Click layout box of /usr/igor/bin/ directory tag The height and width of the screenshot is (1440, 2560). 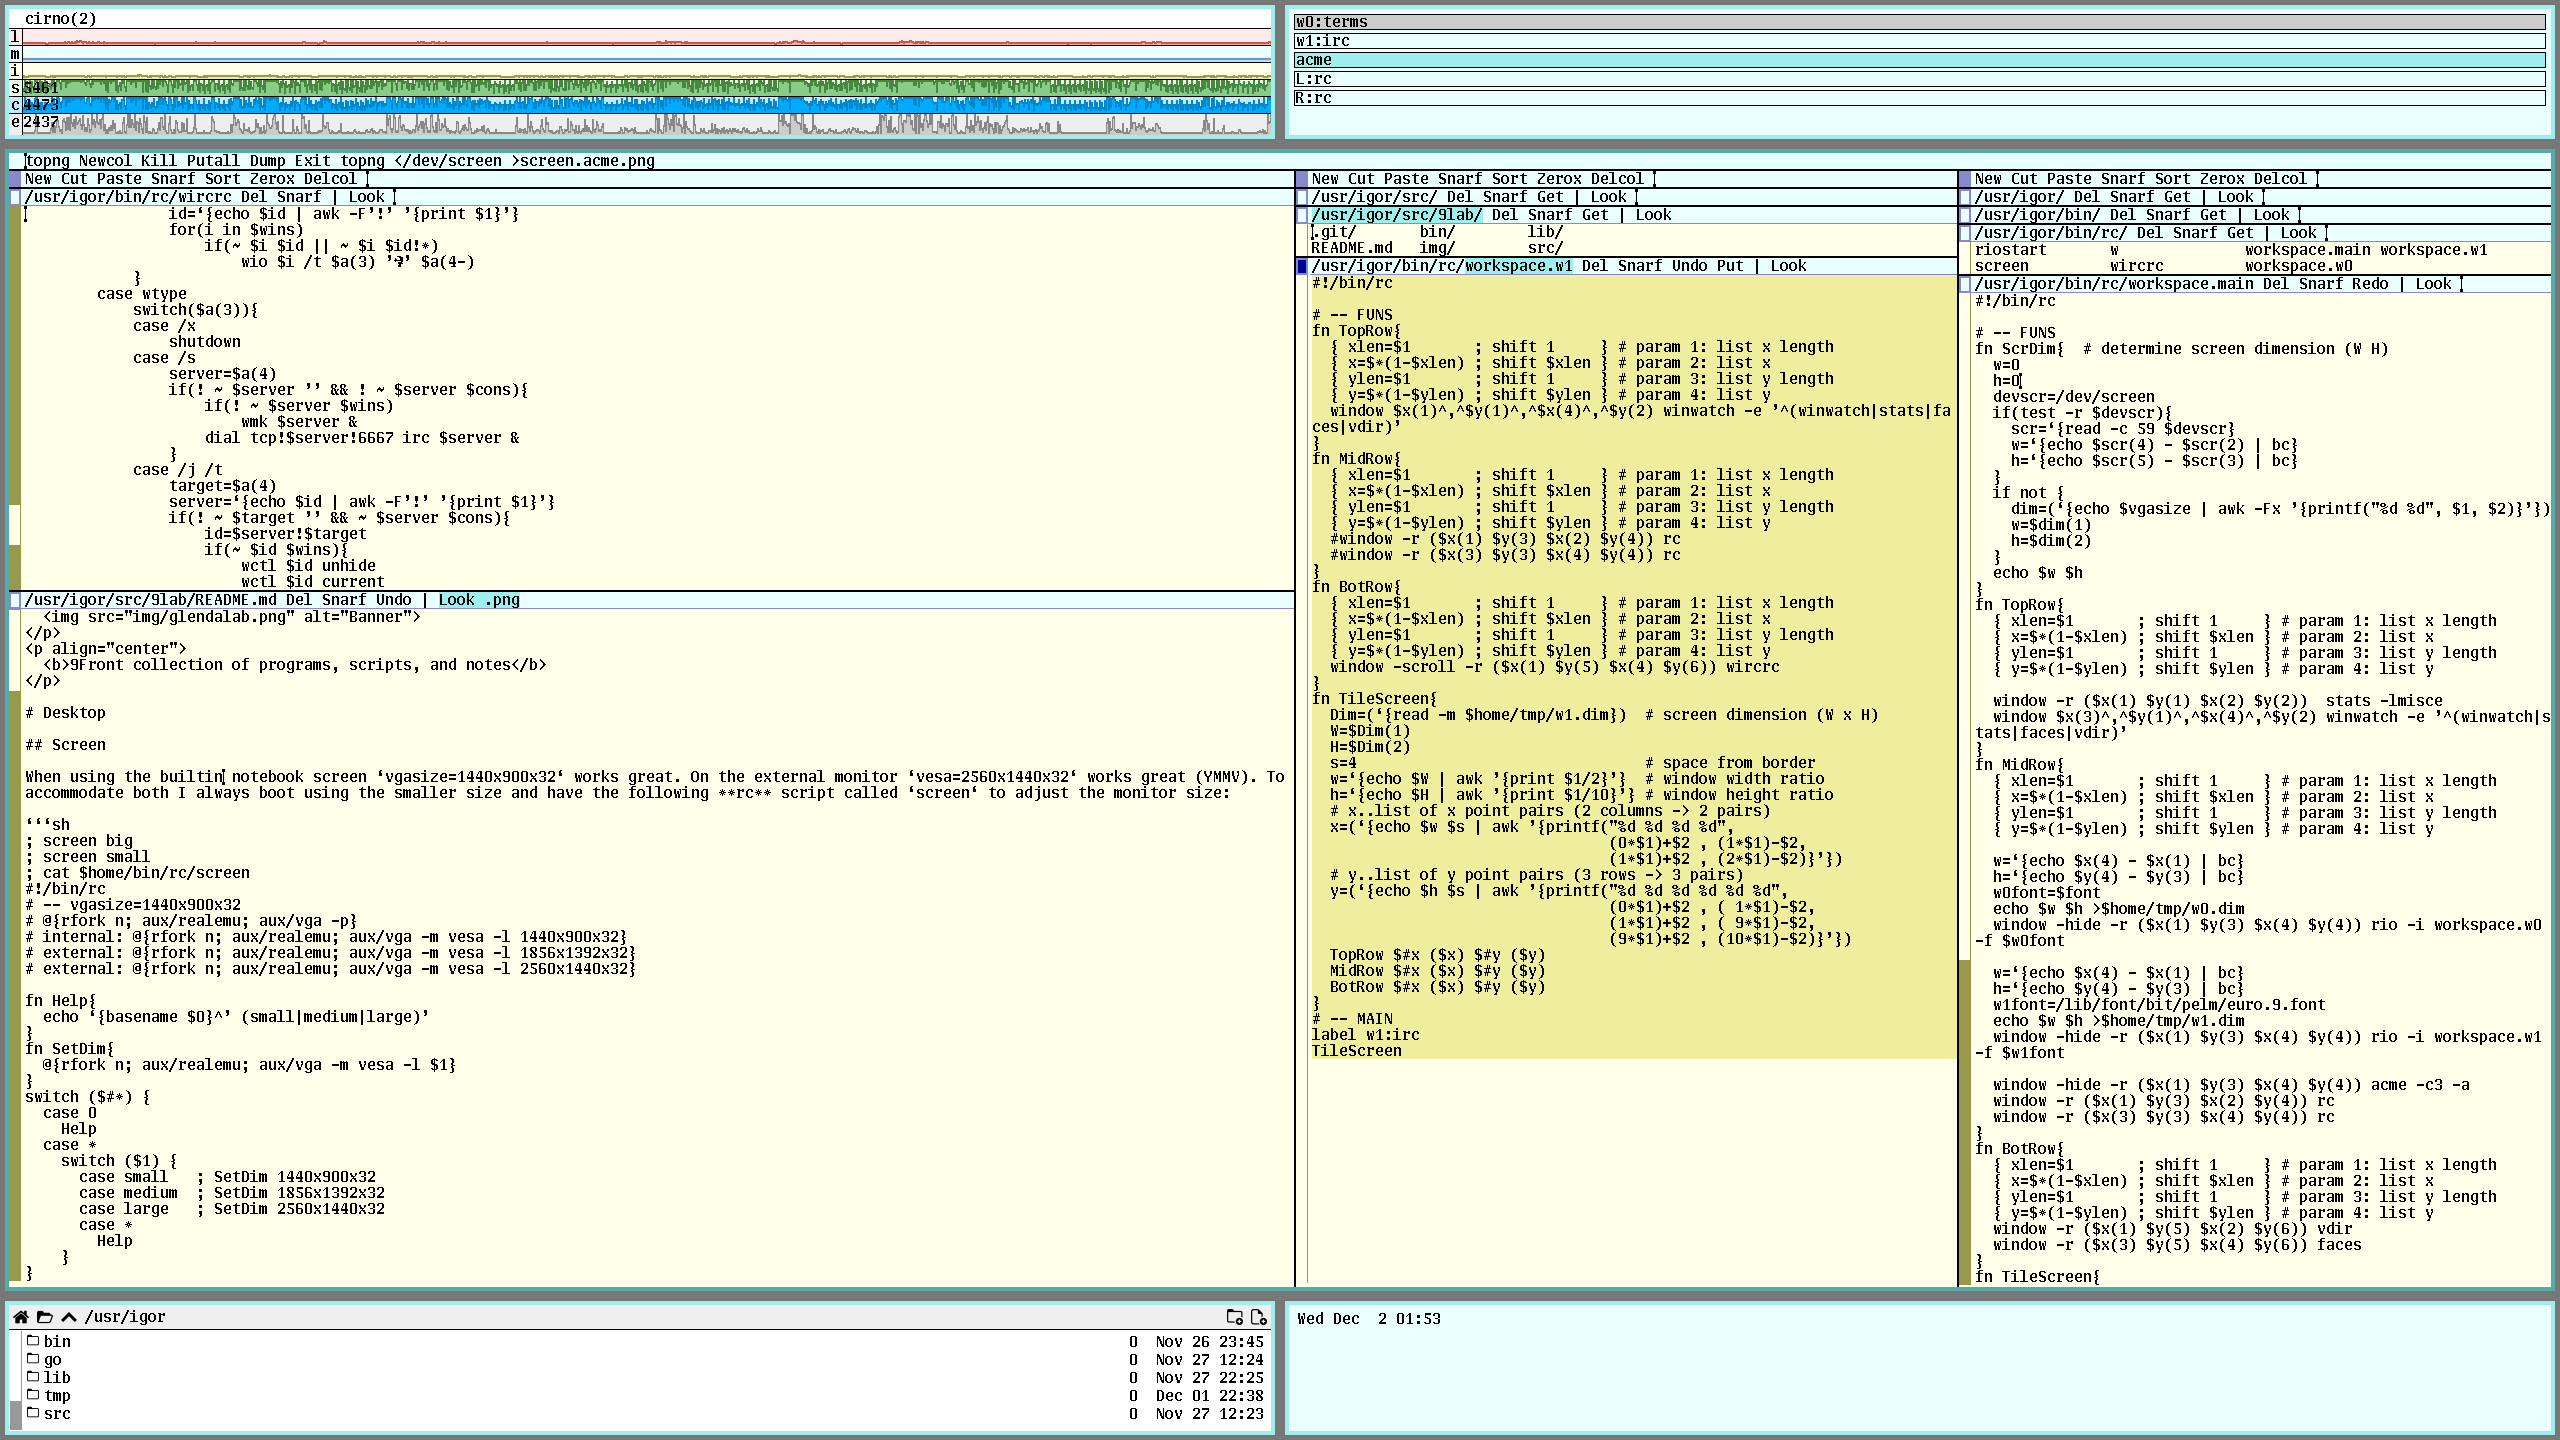[x=1965, y=215]
